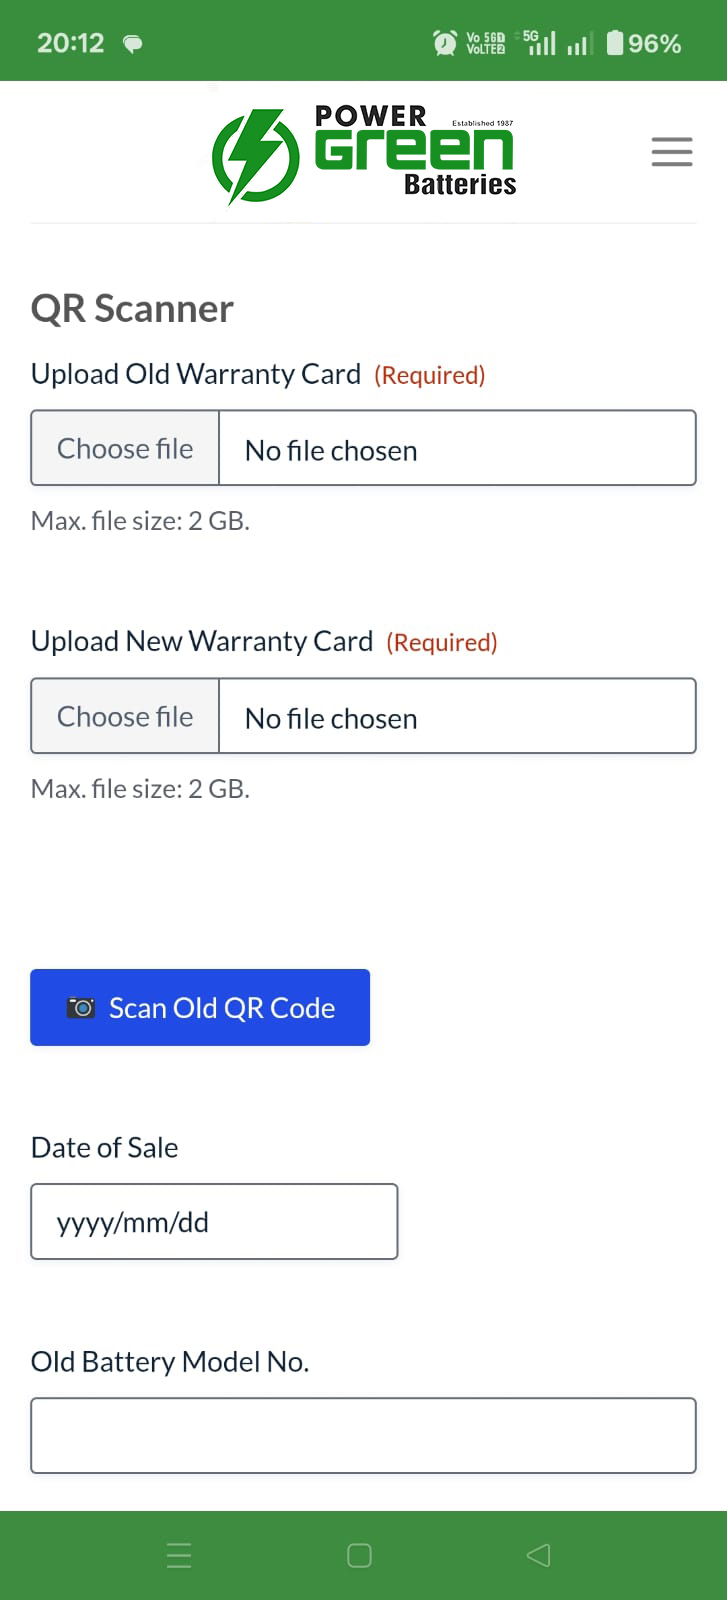Tap the New Warranty 'No file chosen' area
727x1600 pixels.
(x=456, y=717)
